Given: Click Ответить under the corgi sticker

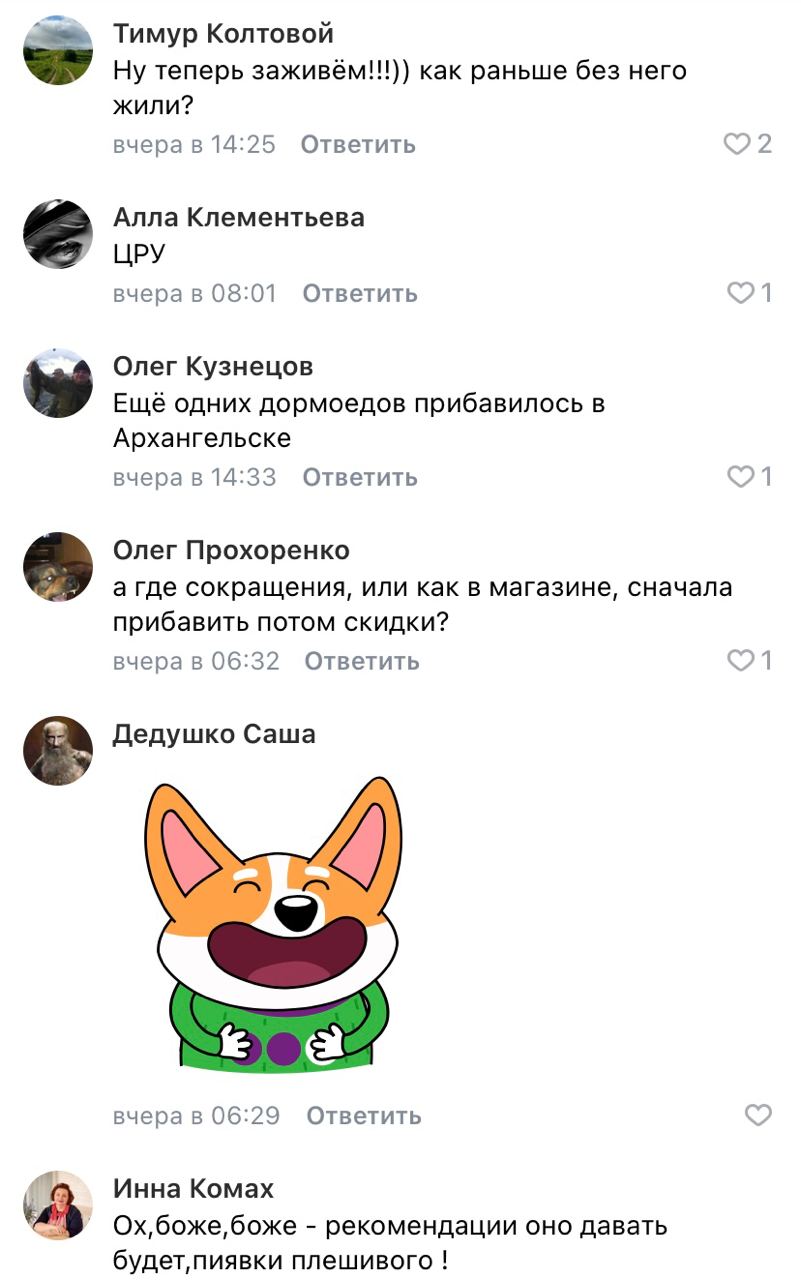Looking at the screenshot, I should [x=364, y=1115].
